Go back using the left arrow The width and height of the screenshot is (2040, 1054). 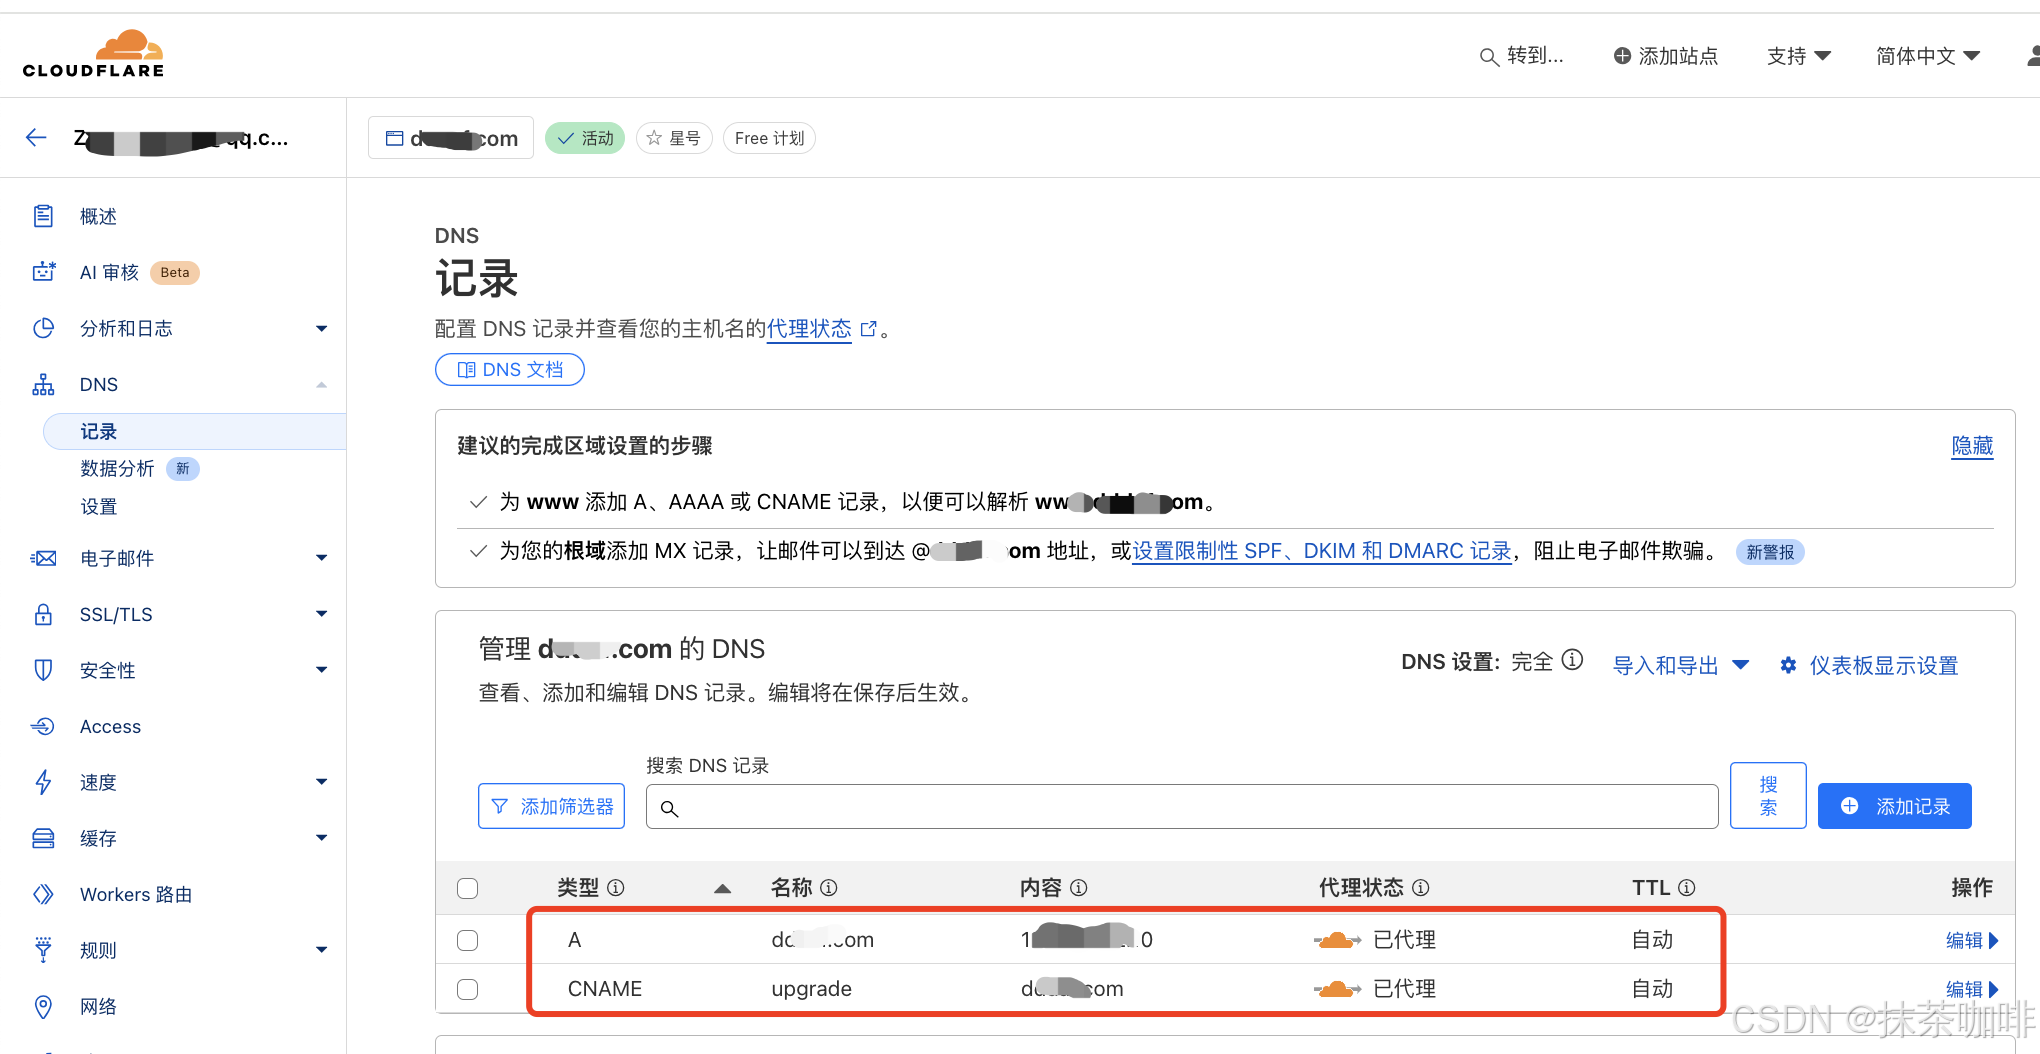coord(37,138)
